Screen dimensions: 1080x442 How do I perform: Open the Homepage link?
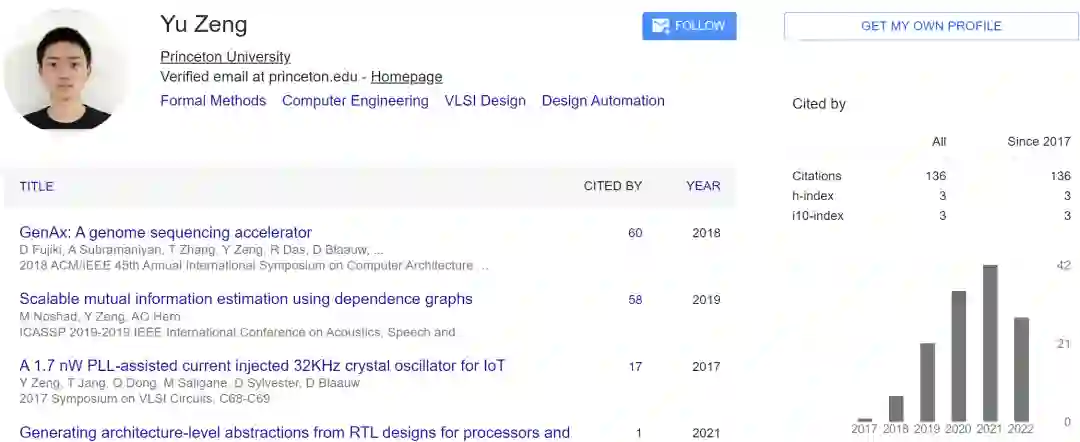406,77
